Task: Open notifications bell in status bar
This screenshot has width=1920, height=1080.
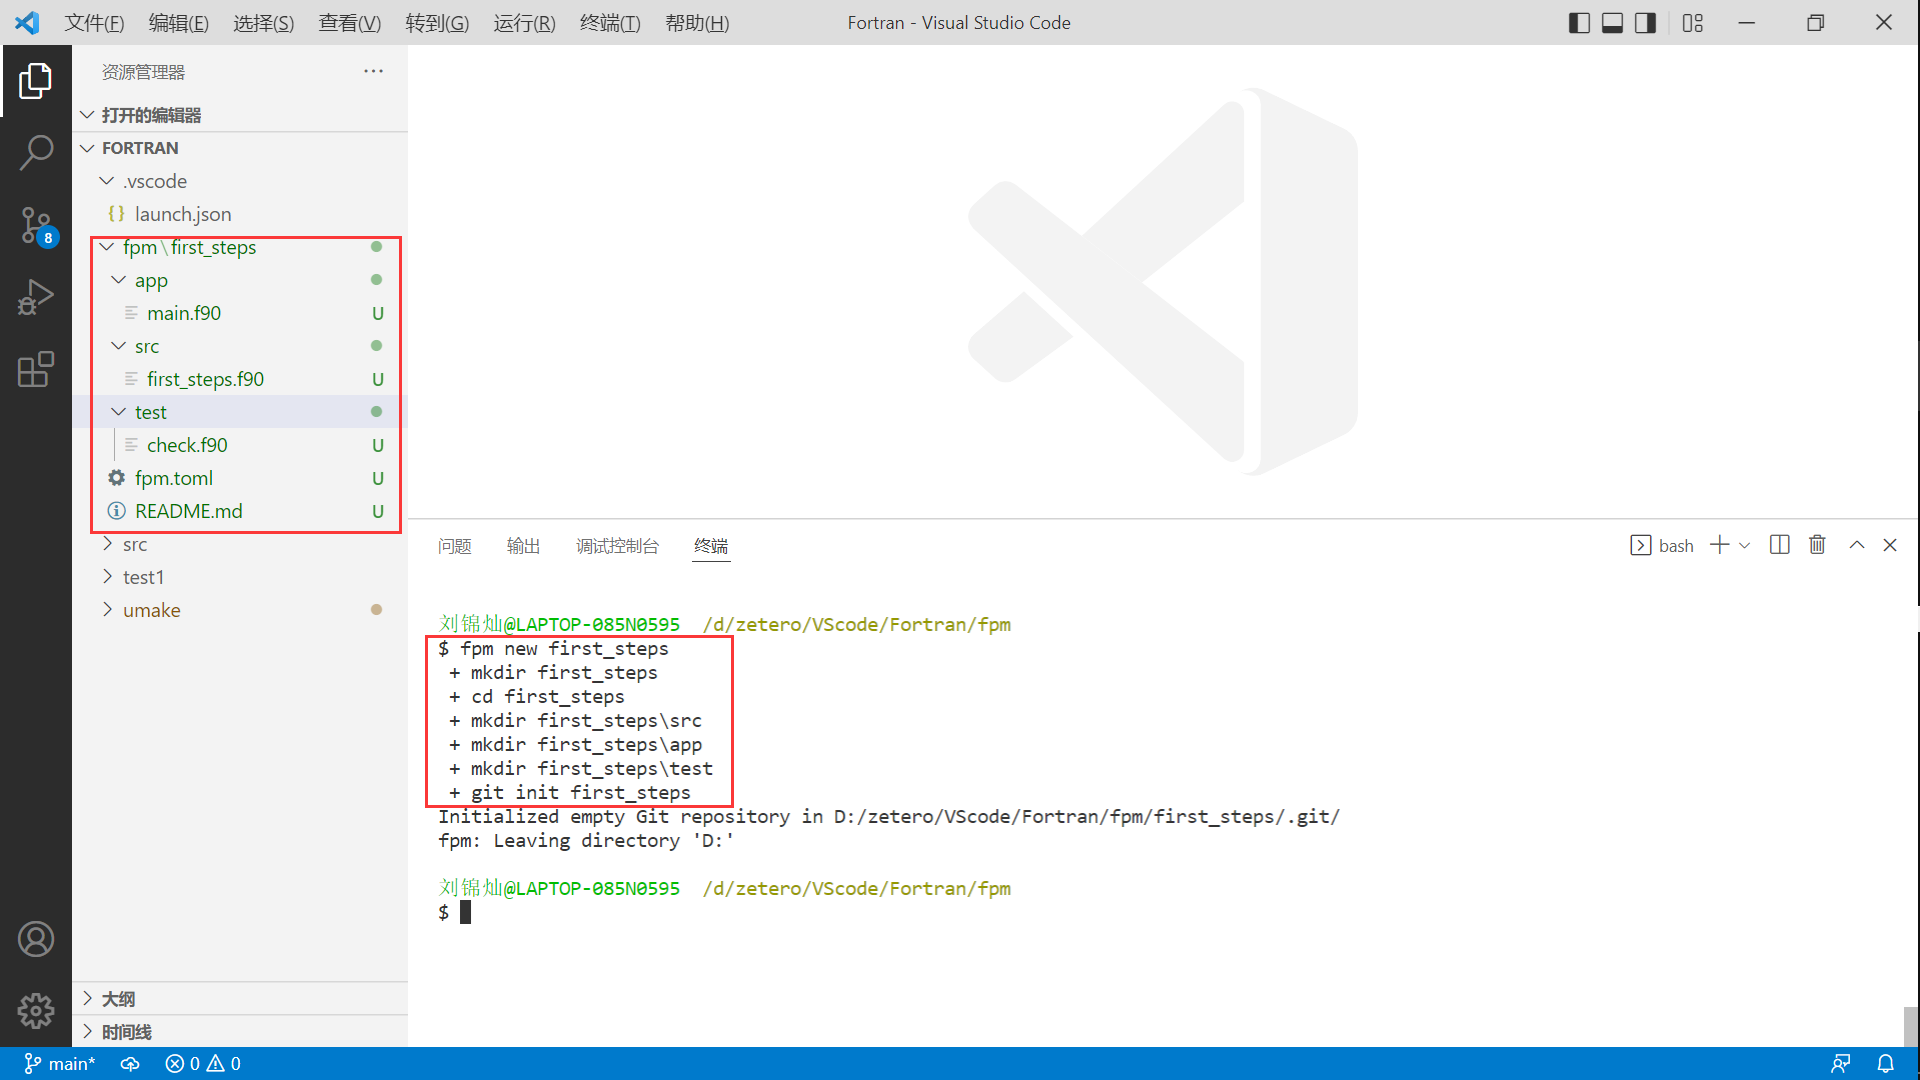Action: [1885, 1064]
